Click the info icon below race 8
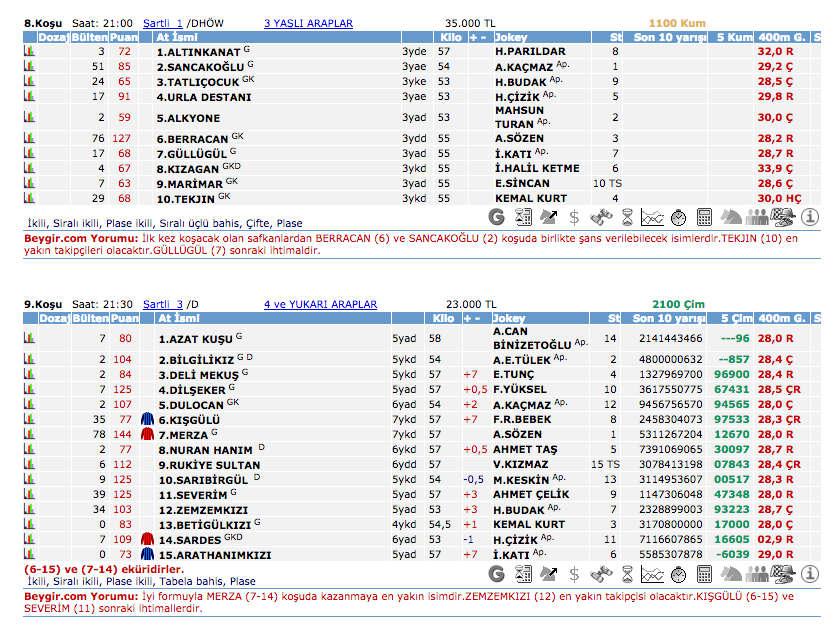The width and height of the screenshot is (837, 625). point(809,216)
